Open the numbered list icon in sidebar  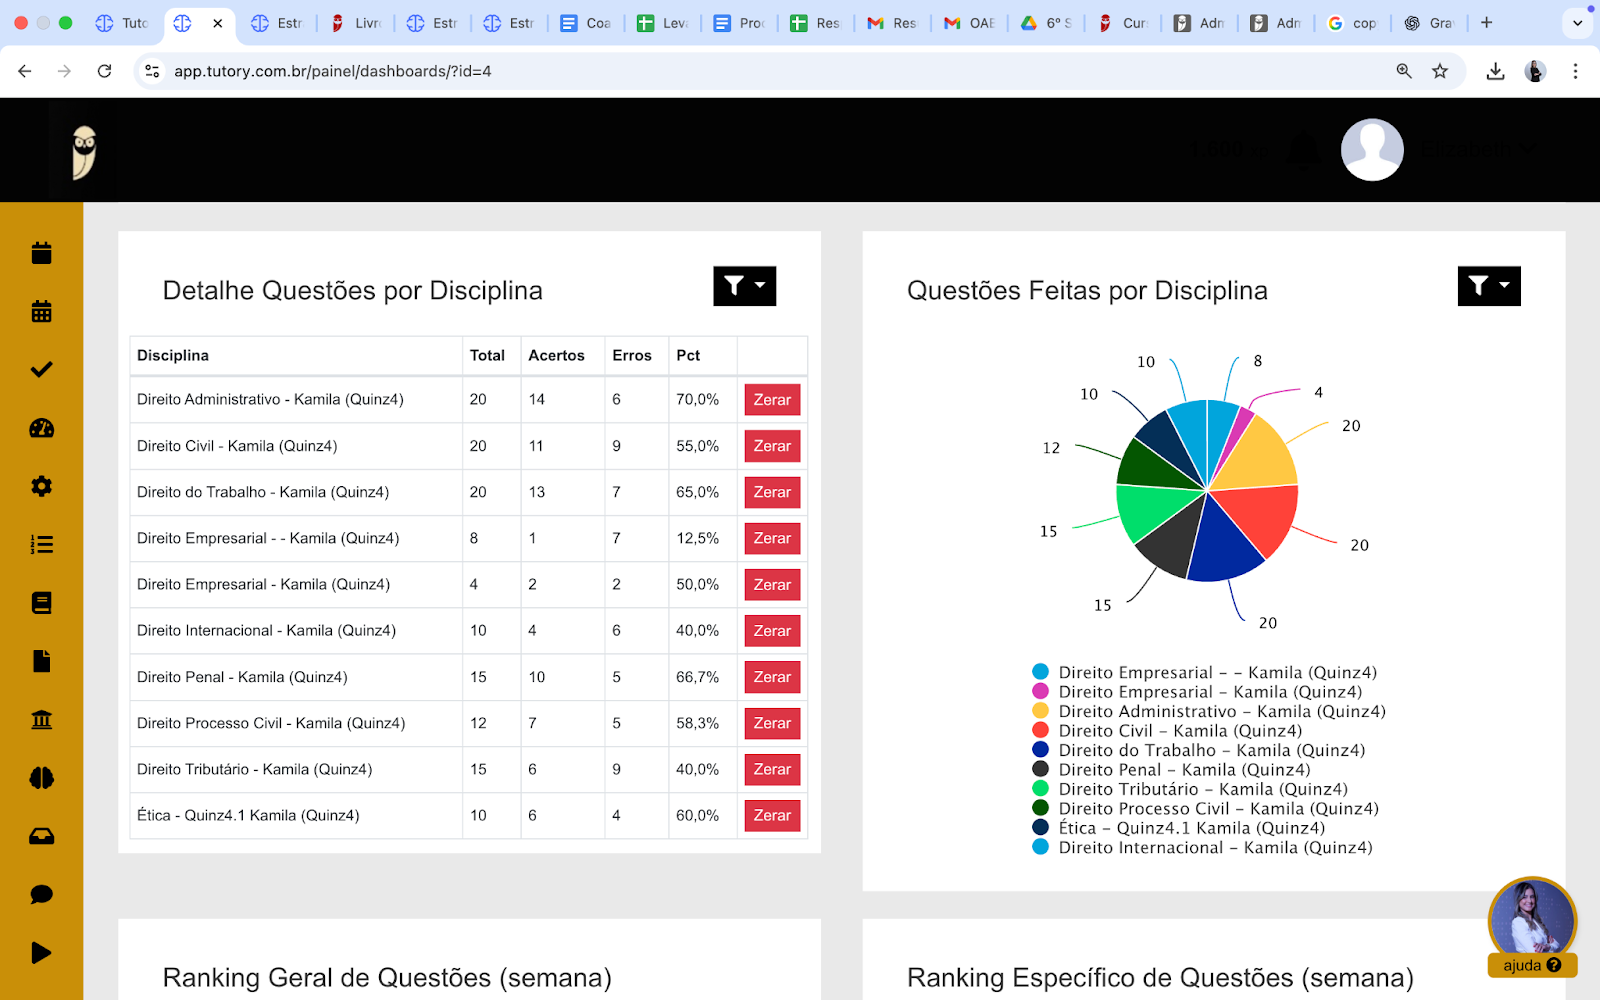point(41,545)
